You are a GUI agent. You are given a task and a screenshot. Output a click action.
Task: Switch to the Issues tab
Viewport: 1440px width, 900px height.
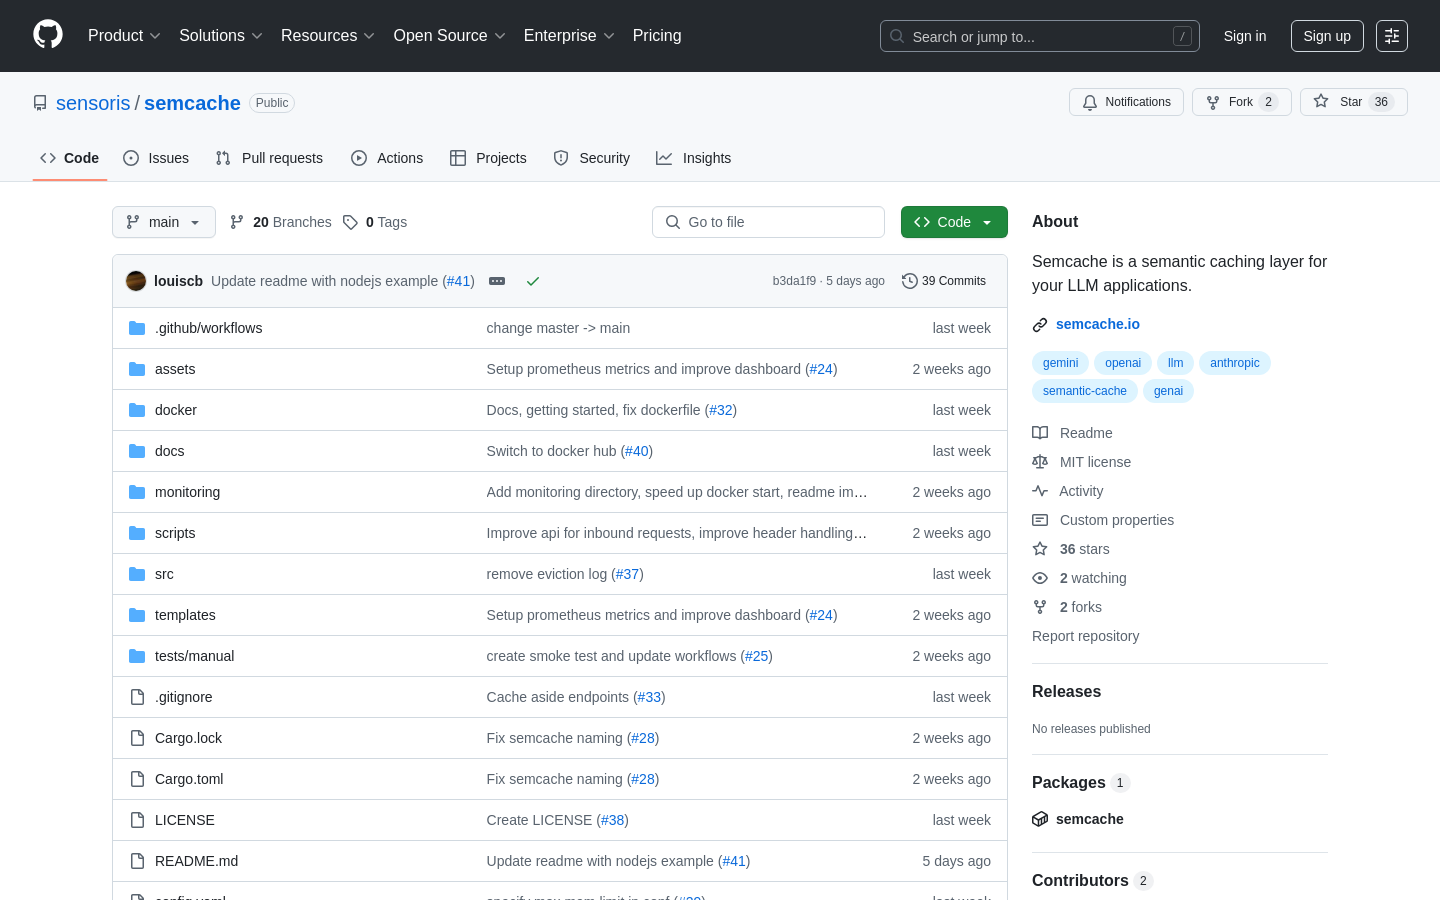tap(156, 158)
